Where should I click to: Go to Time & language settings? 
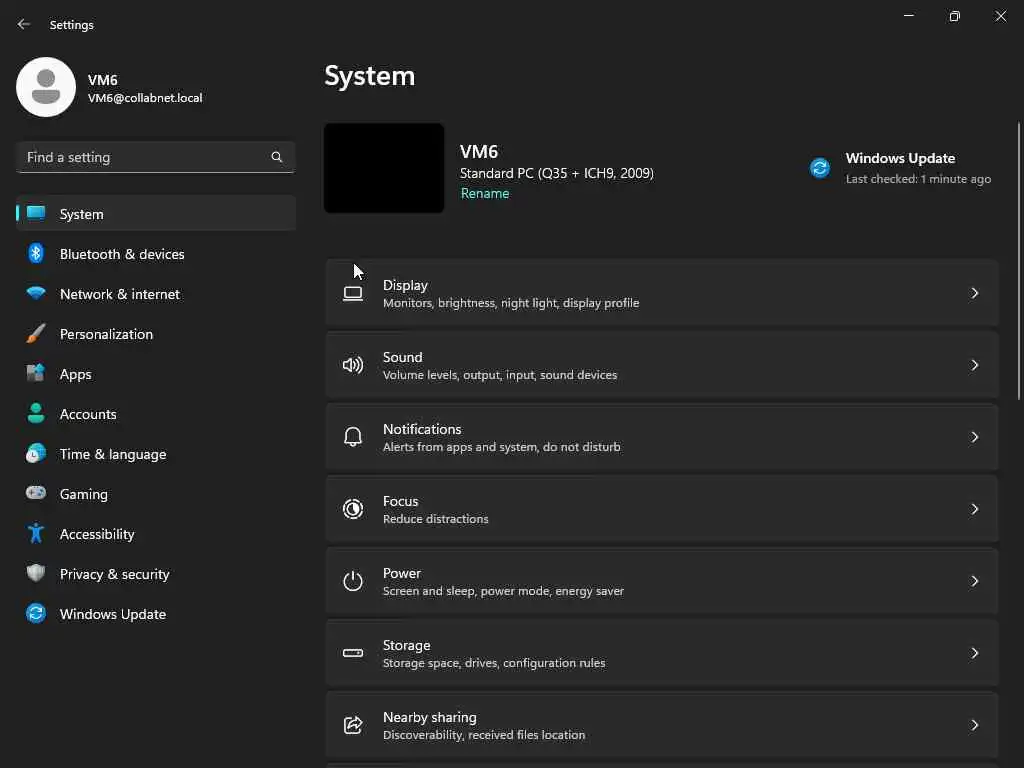pos(112,454)
